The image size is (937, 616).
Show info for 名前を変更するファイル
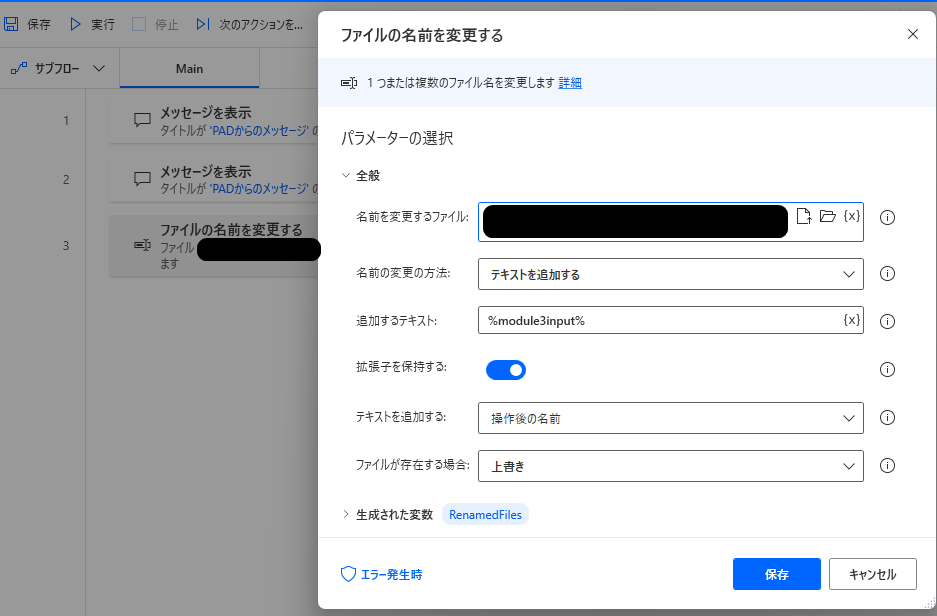coord(887,217)
